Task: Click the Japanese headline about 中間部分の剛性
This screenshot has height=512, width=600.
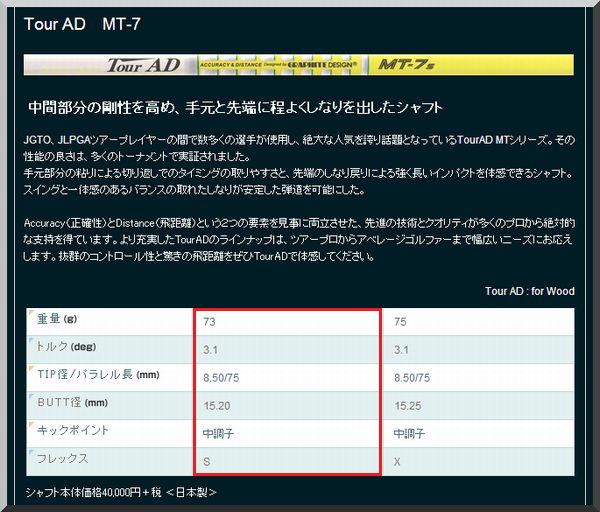Action: pos(235,108)
